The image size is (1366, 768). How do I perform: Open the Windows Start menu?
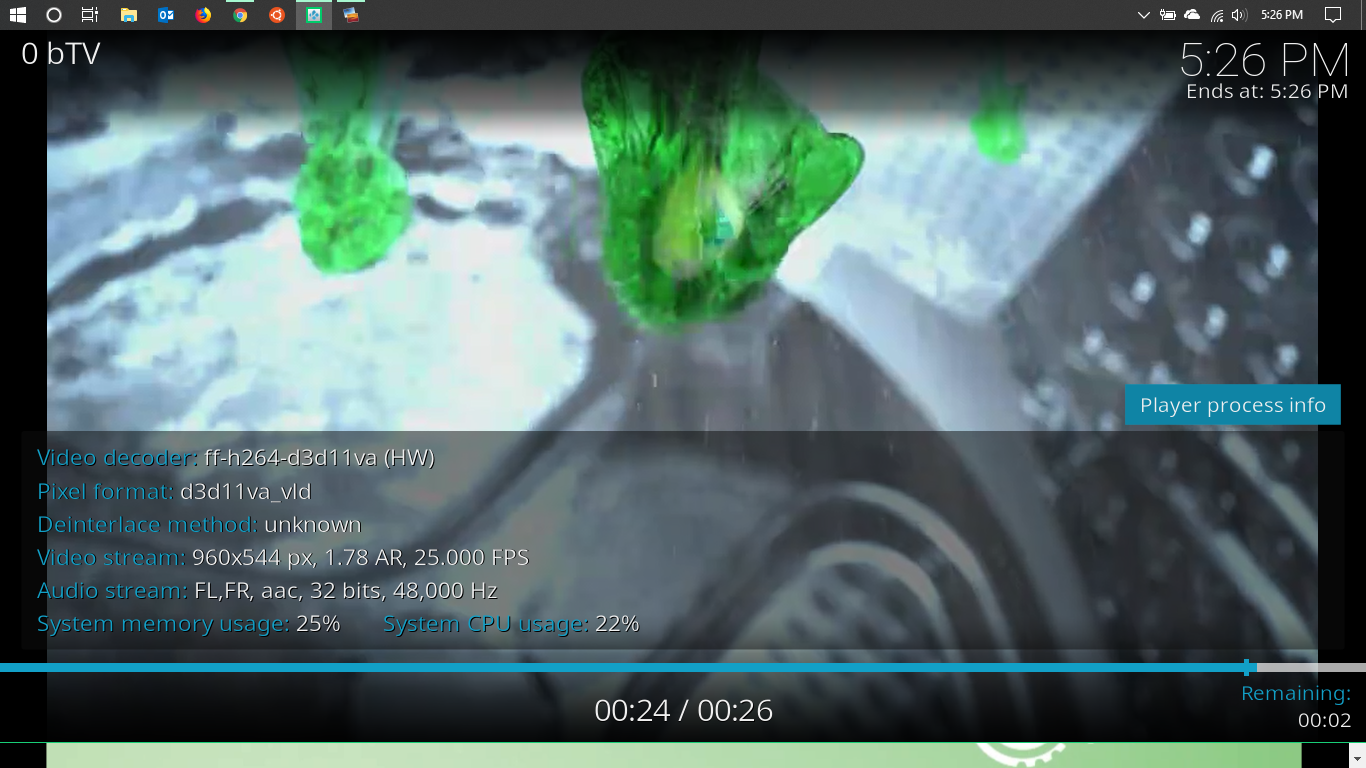17,15
